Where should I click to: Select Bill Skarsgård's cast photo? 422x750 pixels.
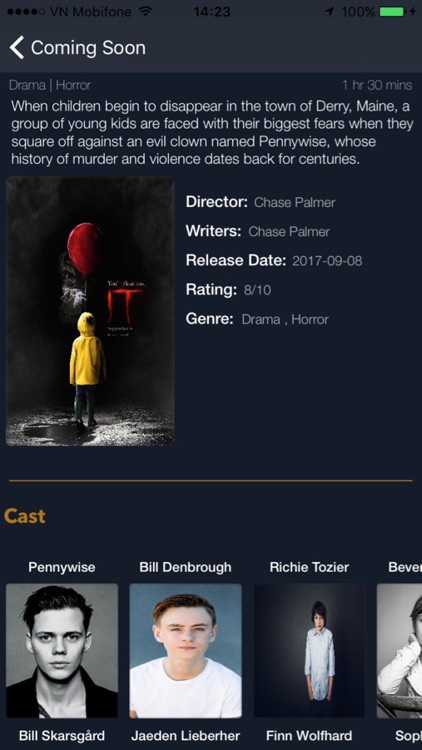coord(62,651)
